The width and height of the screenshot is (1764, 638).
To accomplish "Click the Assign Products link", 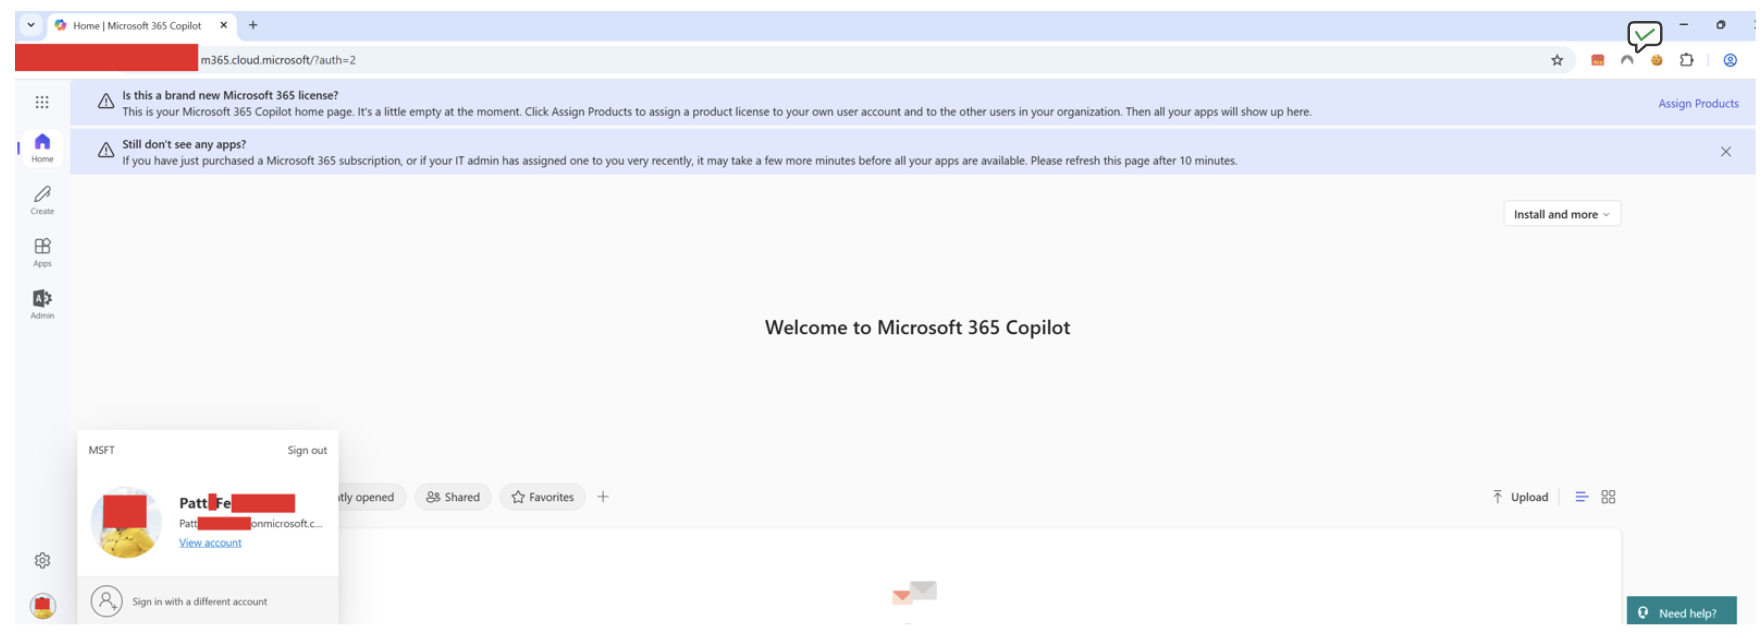I will point(1697,103).
